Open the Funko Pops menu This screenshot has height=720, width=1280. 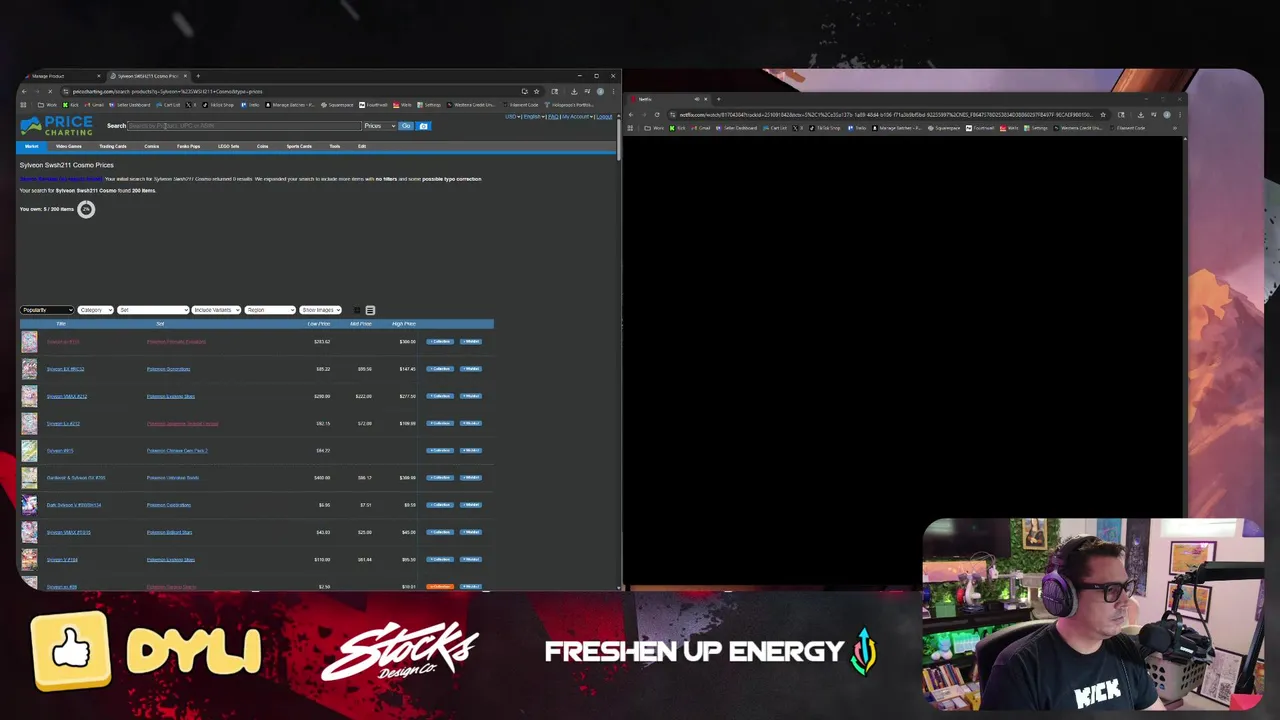pos(188,146)
